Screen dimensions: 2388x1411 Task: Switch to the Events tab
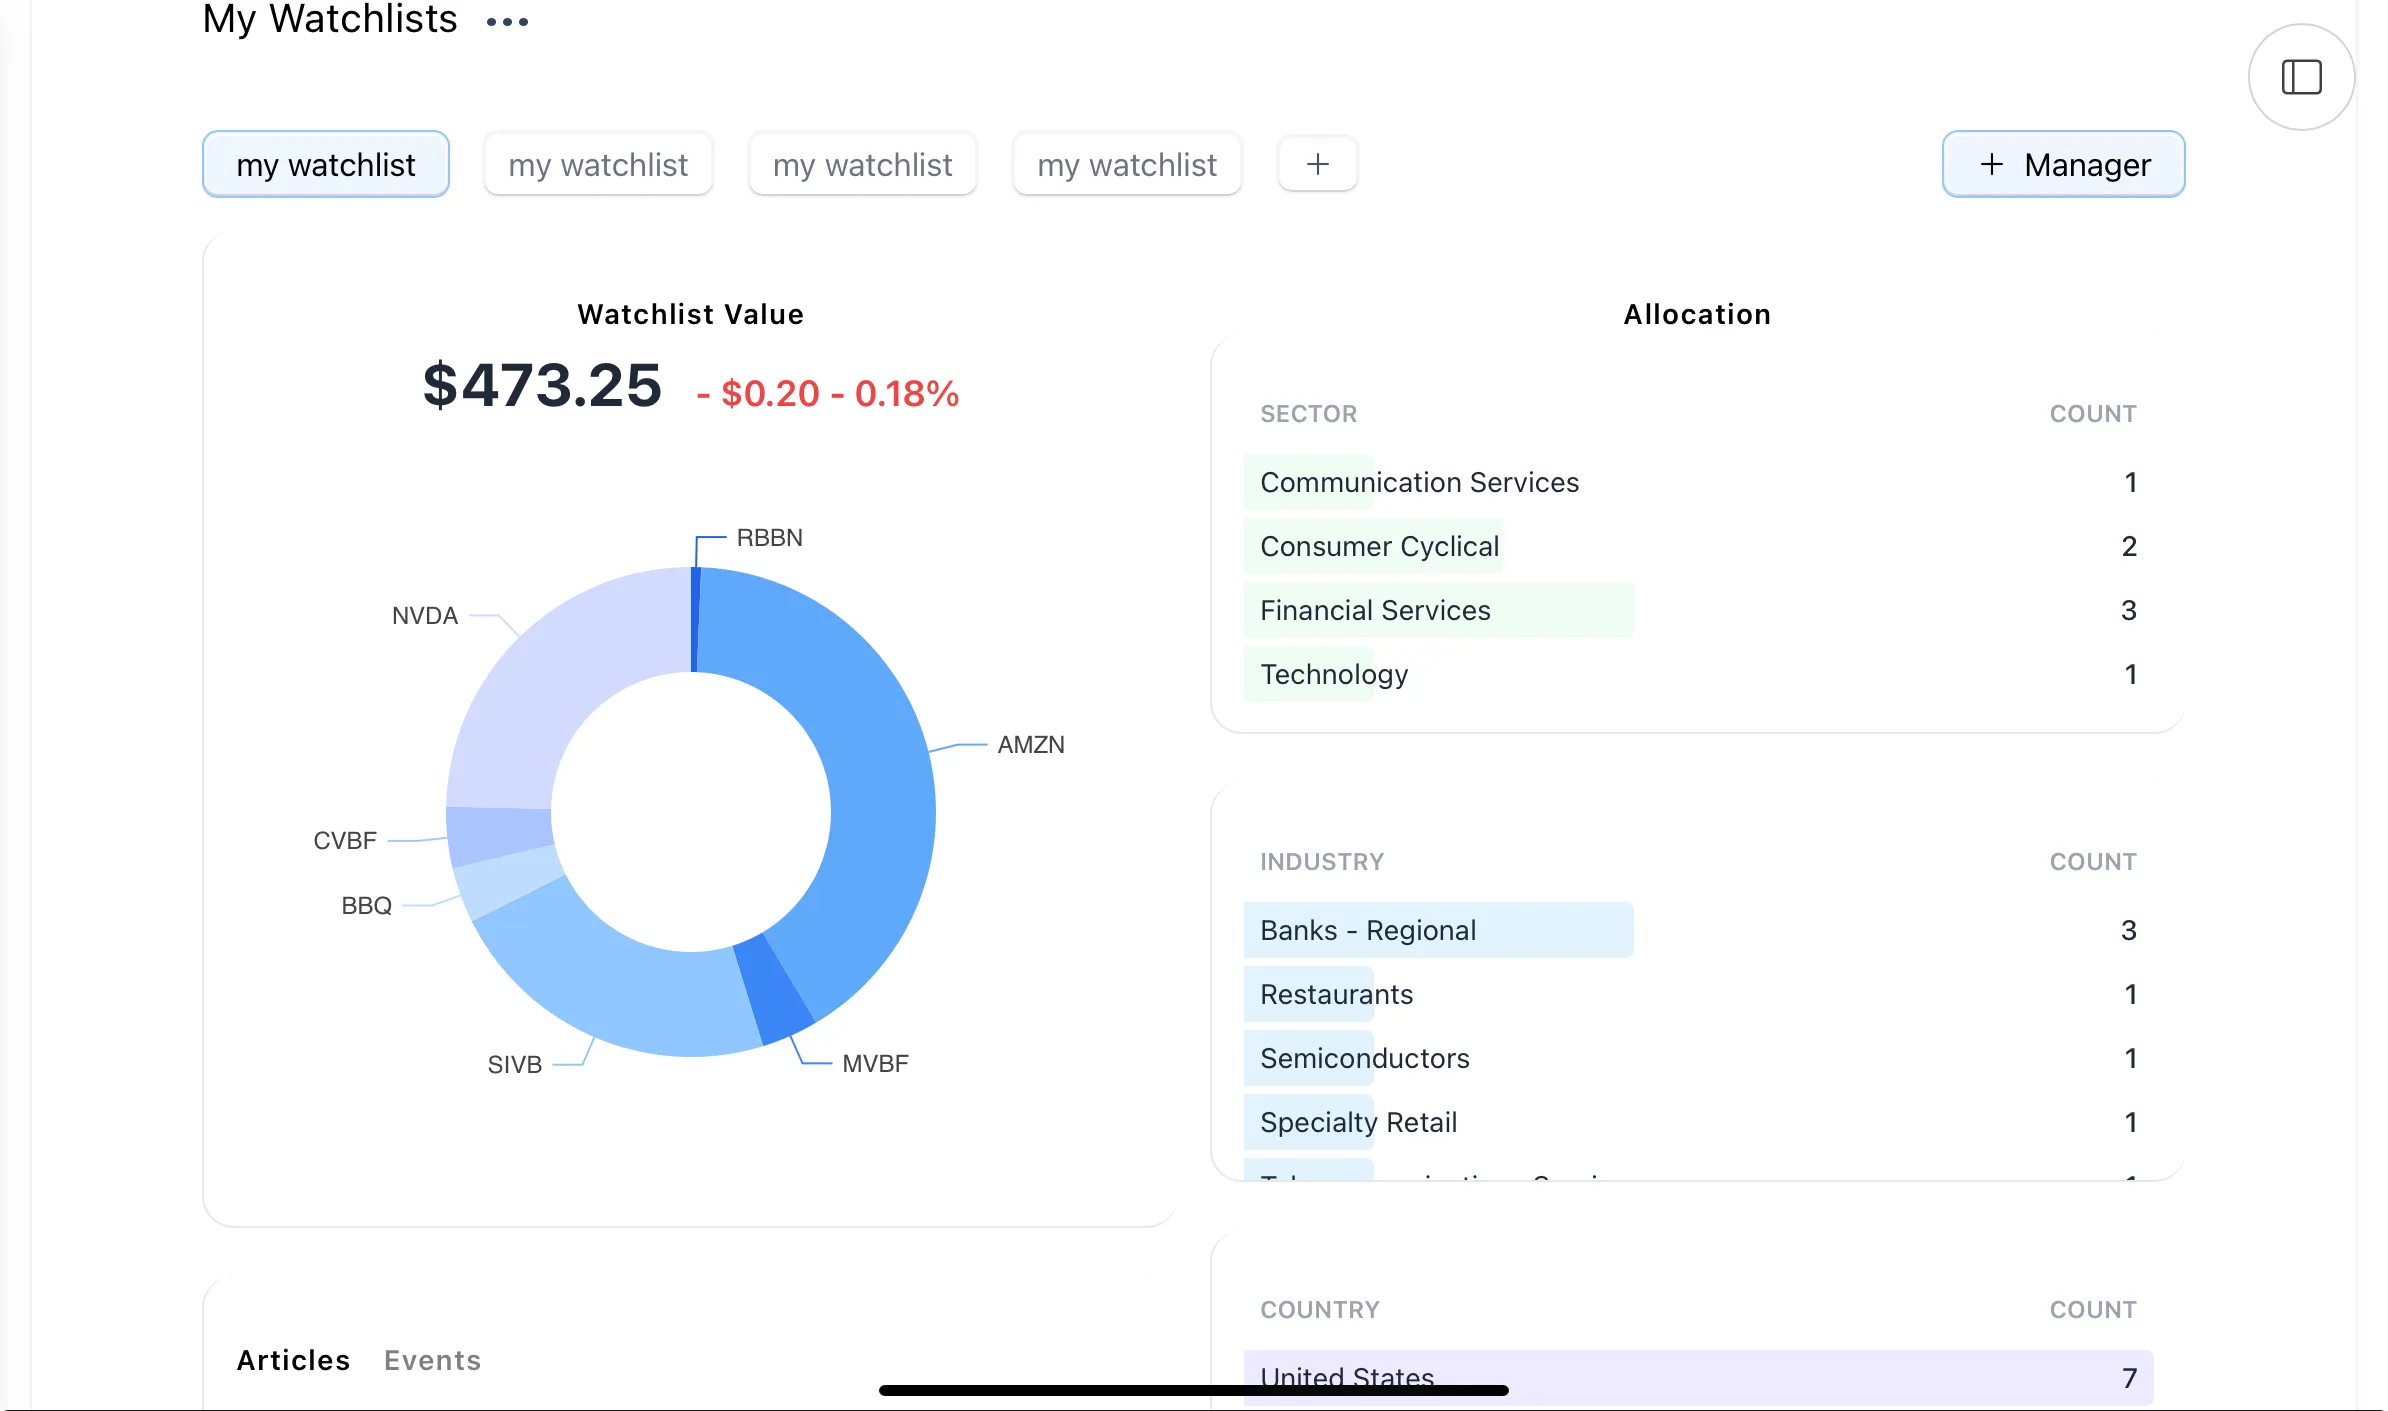click(432, 1360)
